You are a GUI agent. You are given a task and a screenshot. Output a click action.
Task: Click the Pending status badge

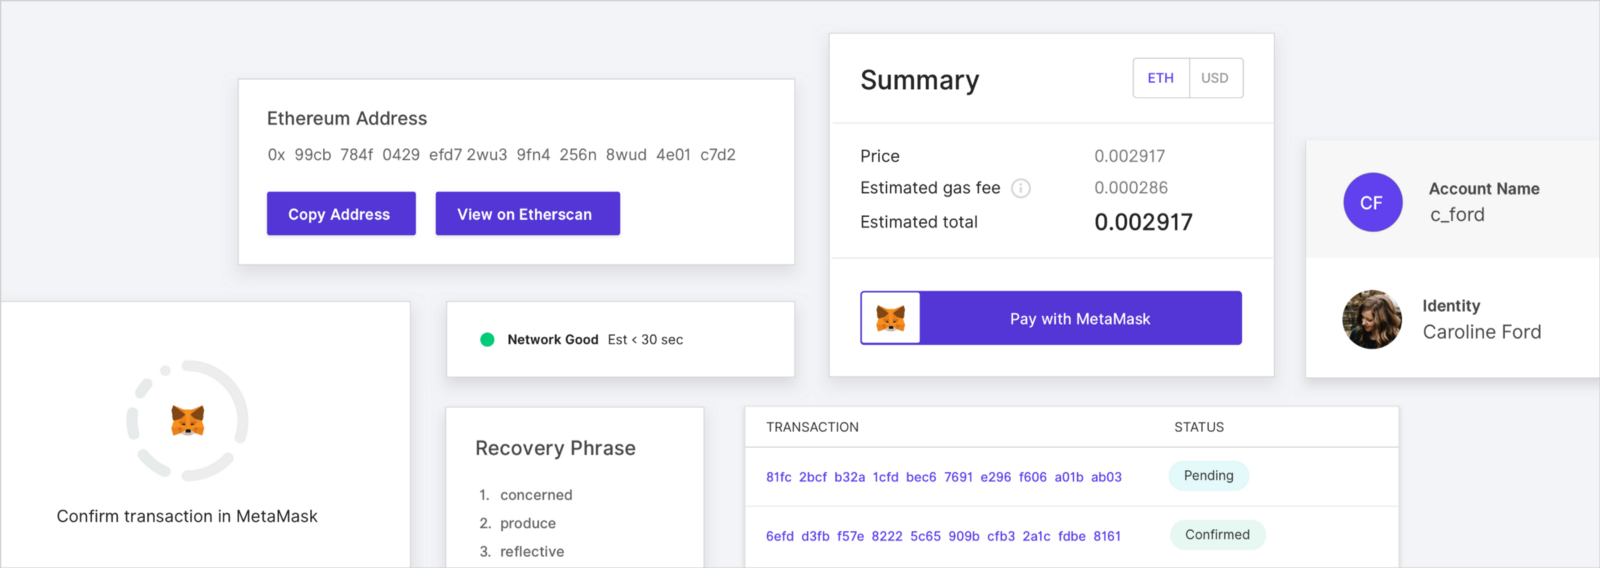point(1208,476)
